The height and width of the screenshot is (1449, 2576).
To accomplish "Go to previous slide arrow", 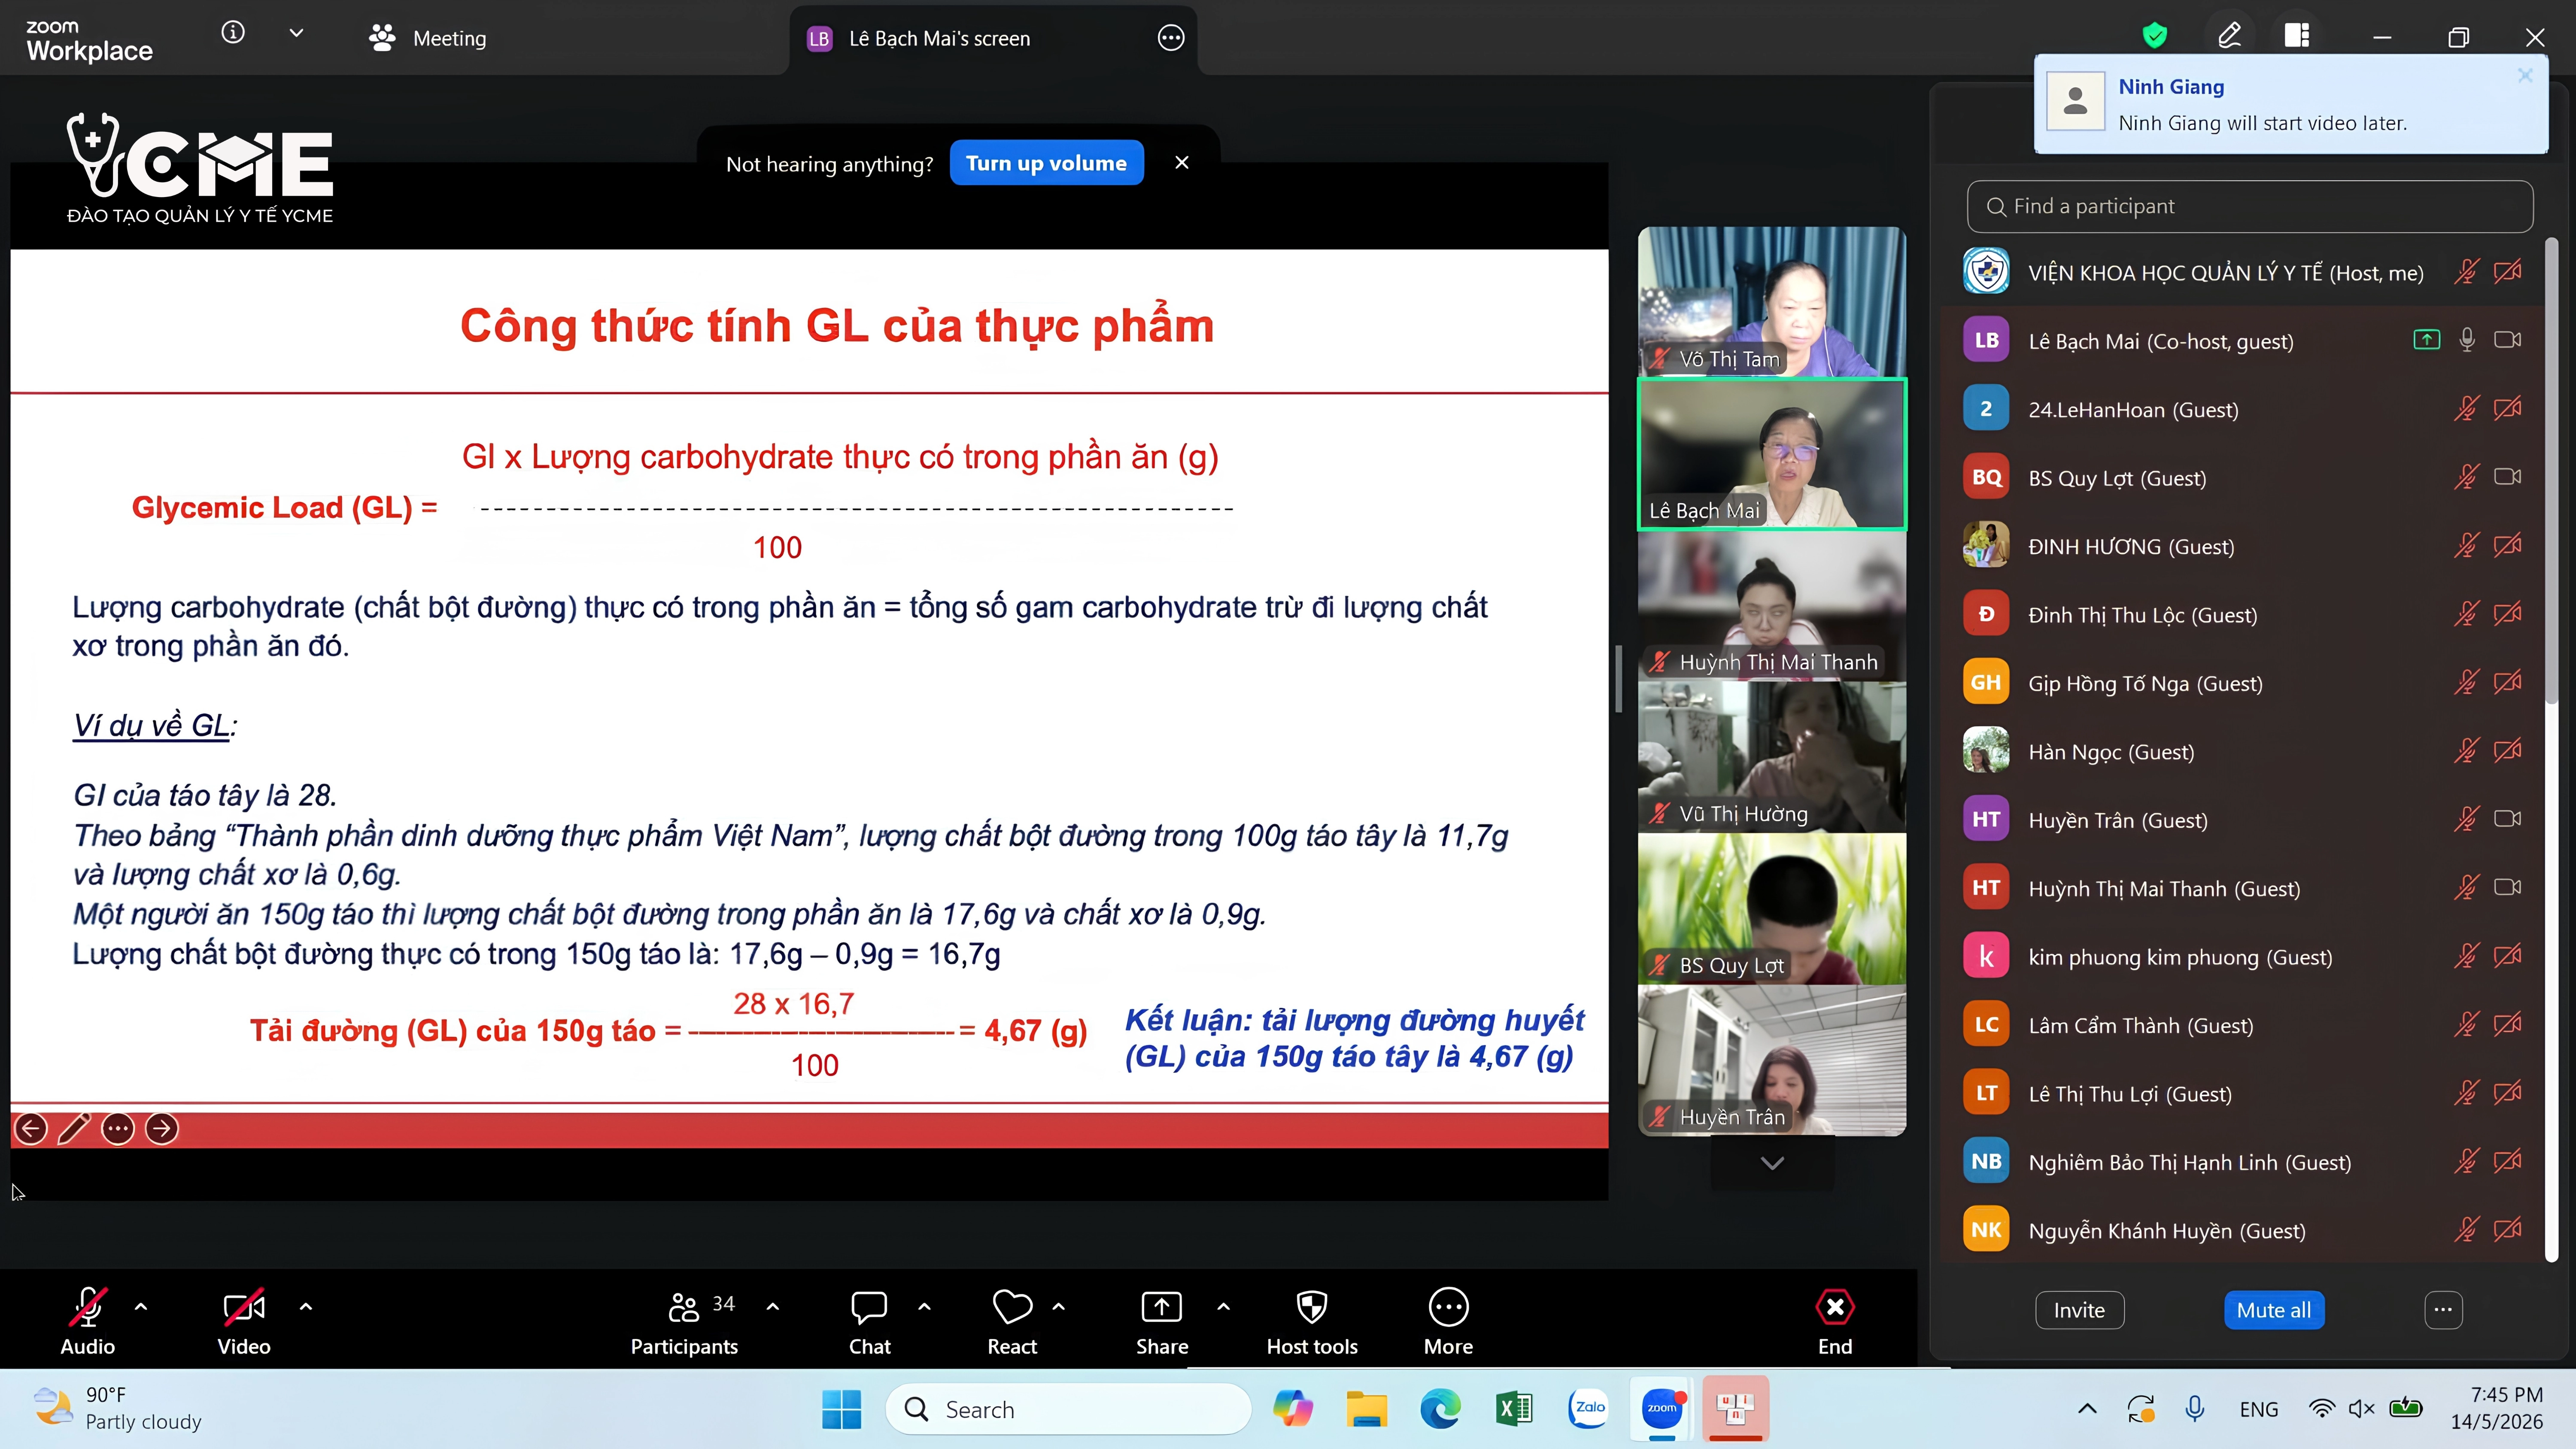I will [x=31, y=1129].
